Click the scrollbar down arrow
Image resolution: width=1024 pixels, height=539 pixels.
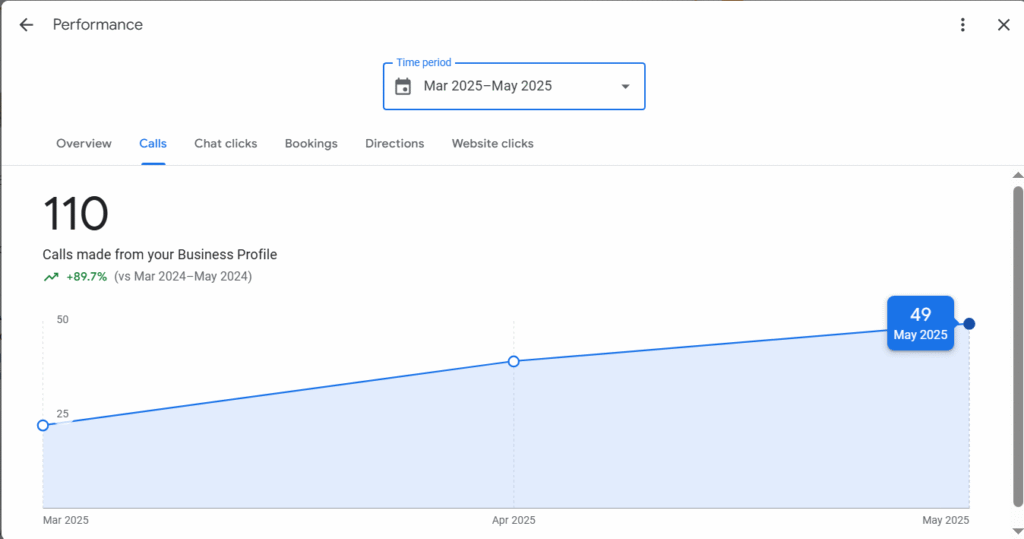pyautogui.click(x=1017, y=531)
